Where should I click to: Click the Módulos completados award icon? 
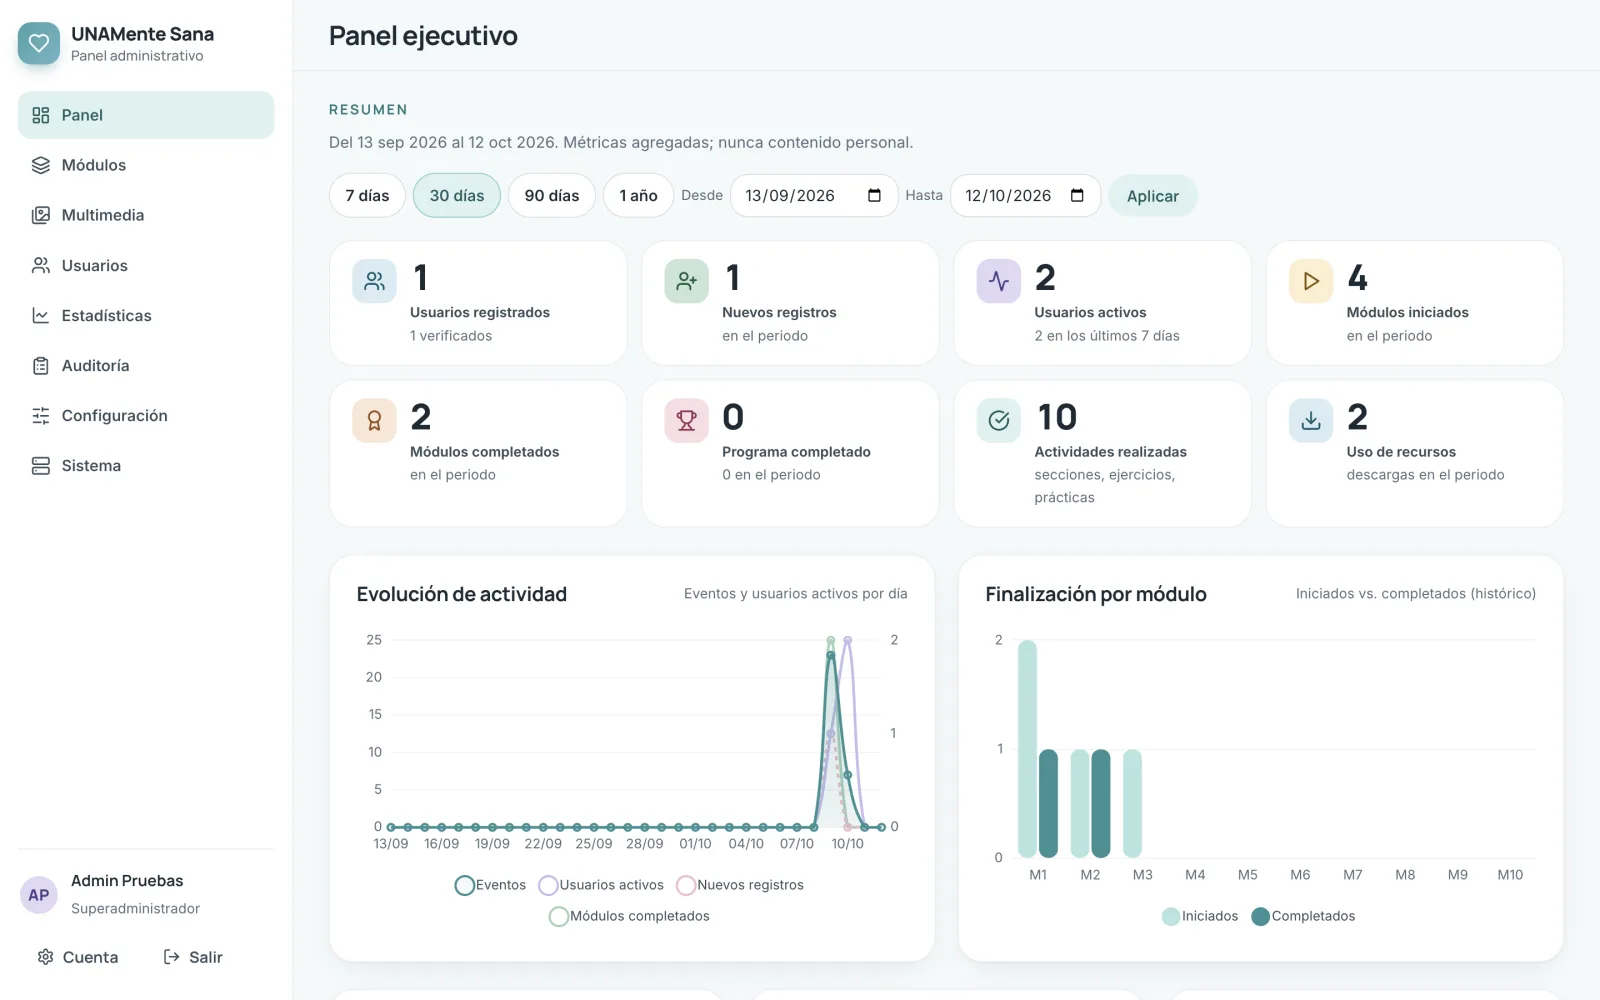[x=374, y=420]
